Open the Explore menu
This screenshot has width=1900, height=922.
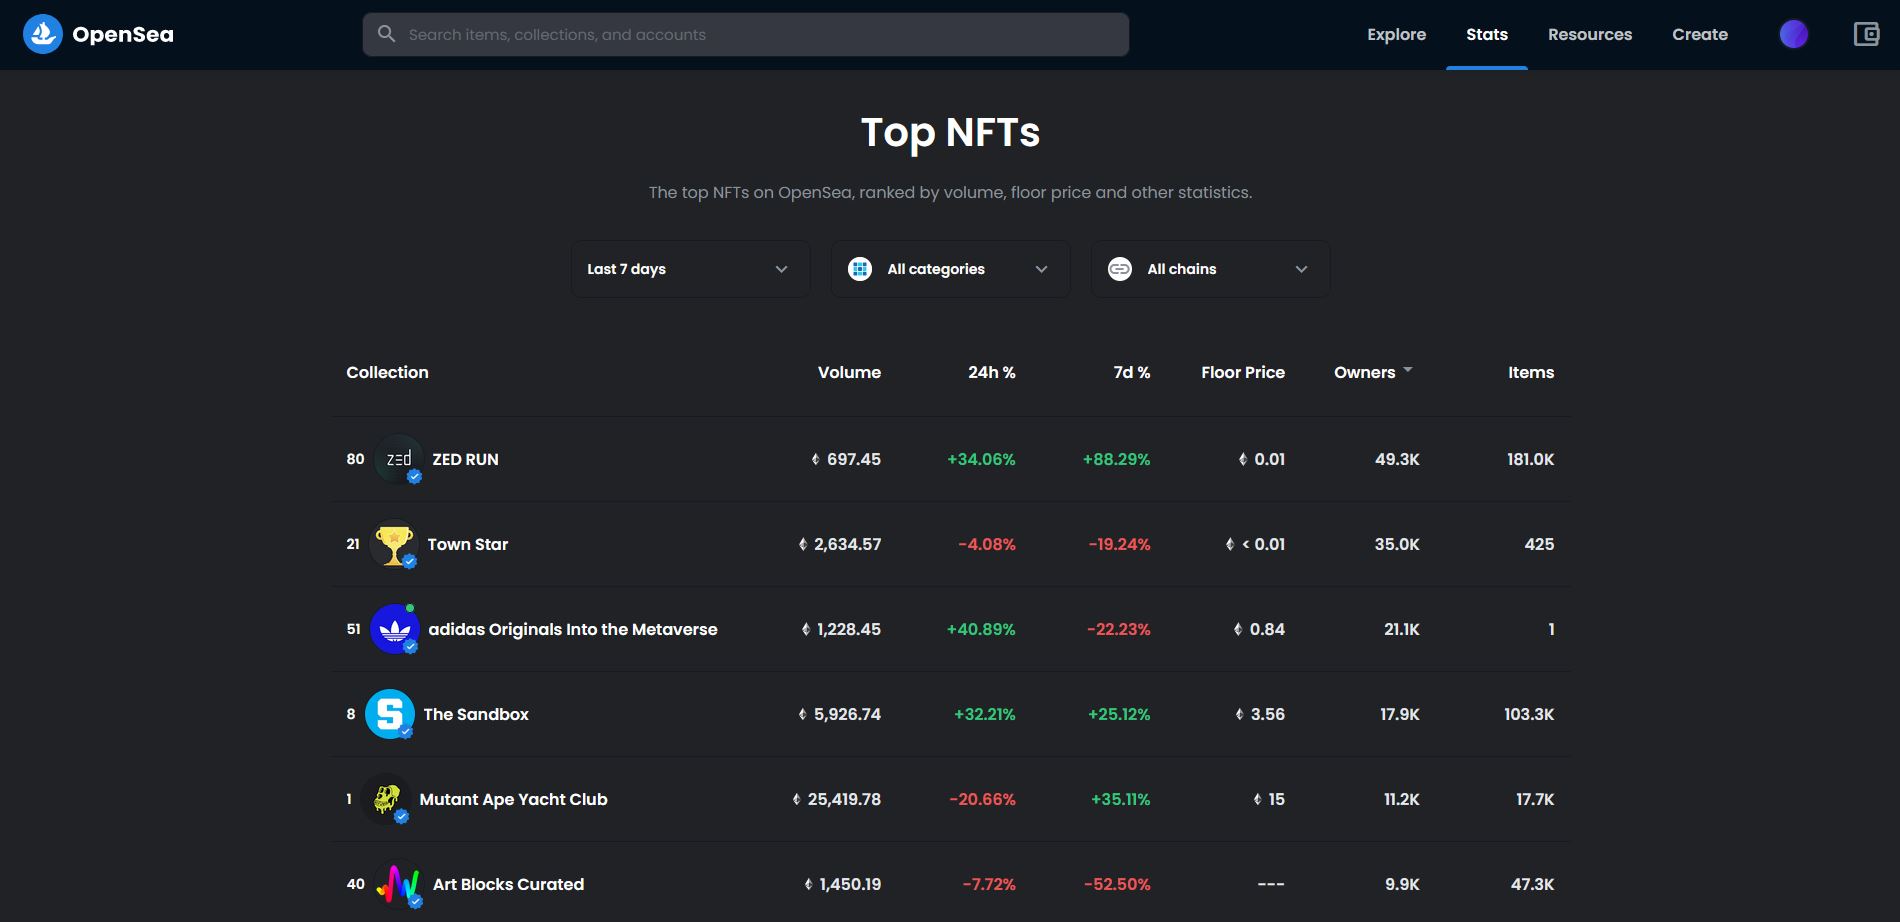1396,34
